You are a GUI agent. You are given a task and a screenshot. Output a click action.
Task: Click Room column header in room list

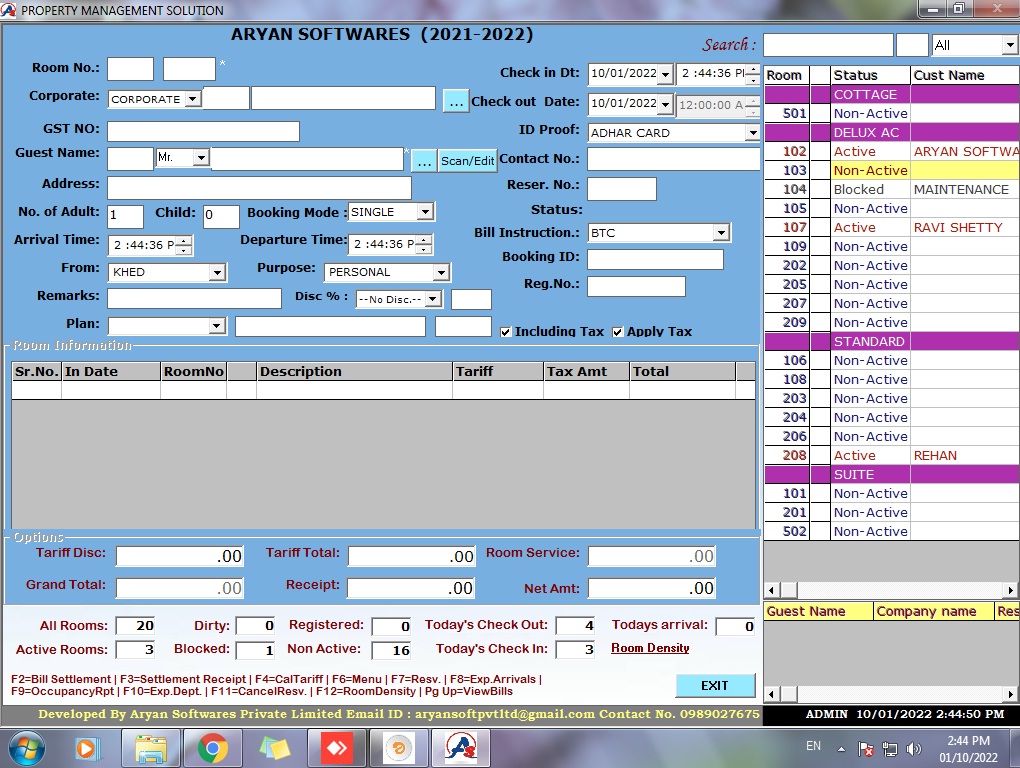pos(786,75)
